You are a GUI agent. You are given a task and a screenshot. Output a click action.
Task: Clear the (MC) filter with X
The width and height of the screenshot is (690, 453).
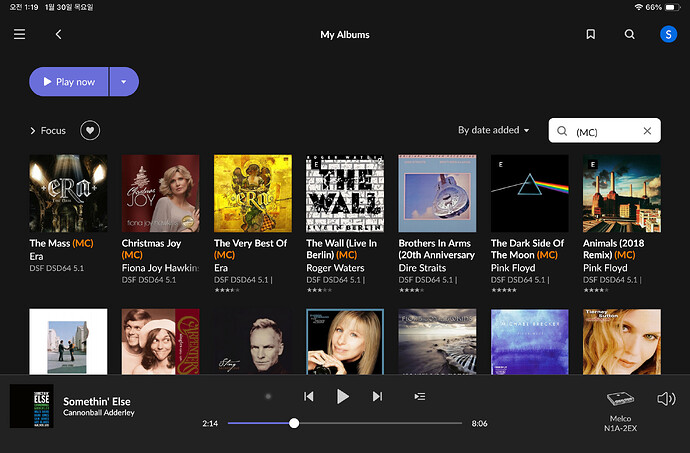[647, 131]
